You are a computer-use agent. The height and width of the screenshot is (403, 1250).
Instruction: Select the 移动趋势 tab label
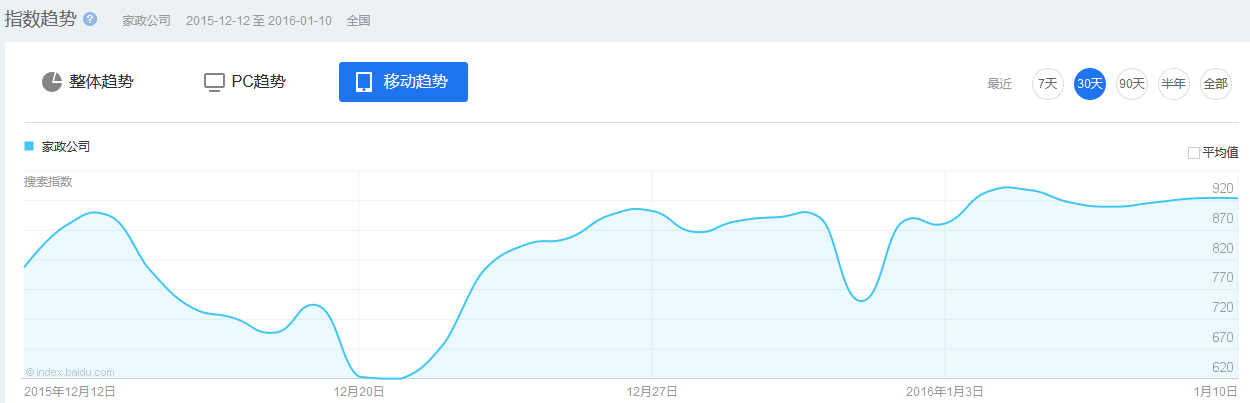tap(416, 82)
